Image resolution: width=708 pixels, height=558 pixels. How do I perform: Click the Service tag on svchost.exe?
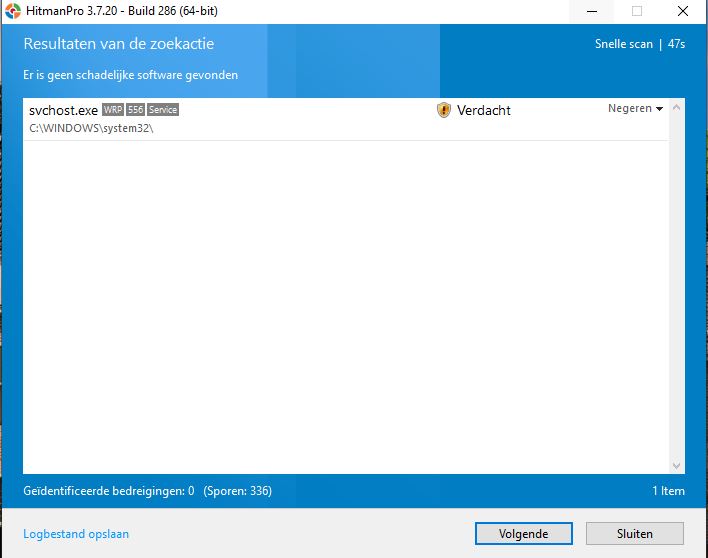click(163, 110)
